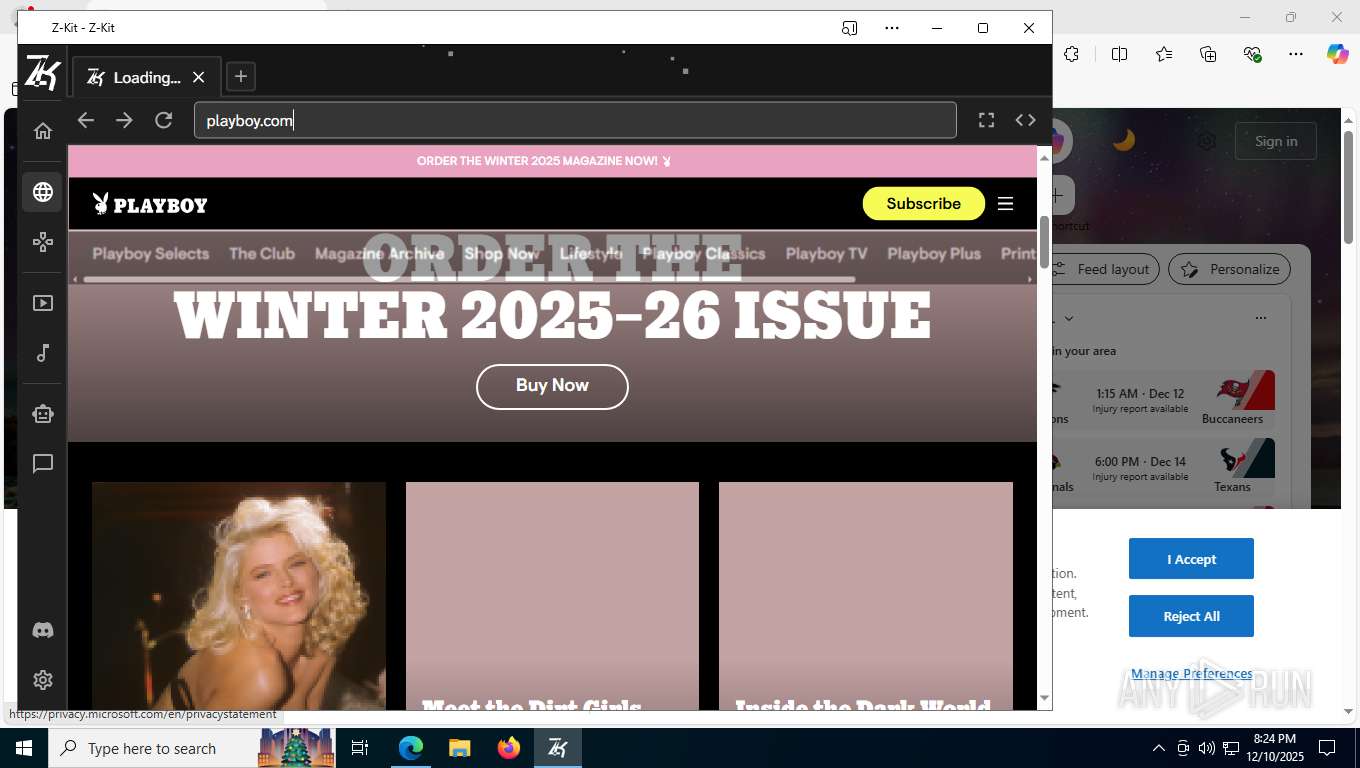Click Personalize in Edge window
Screen dimensions: 1360x768
[x=1230, y=269]
